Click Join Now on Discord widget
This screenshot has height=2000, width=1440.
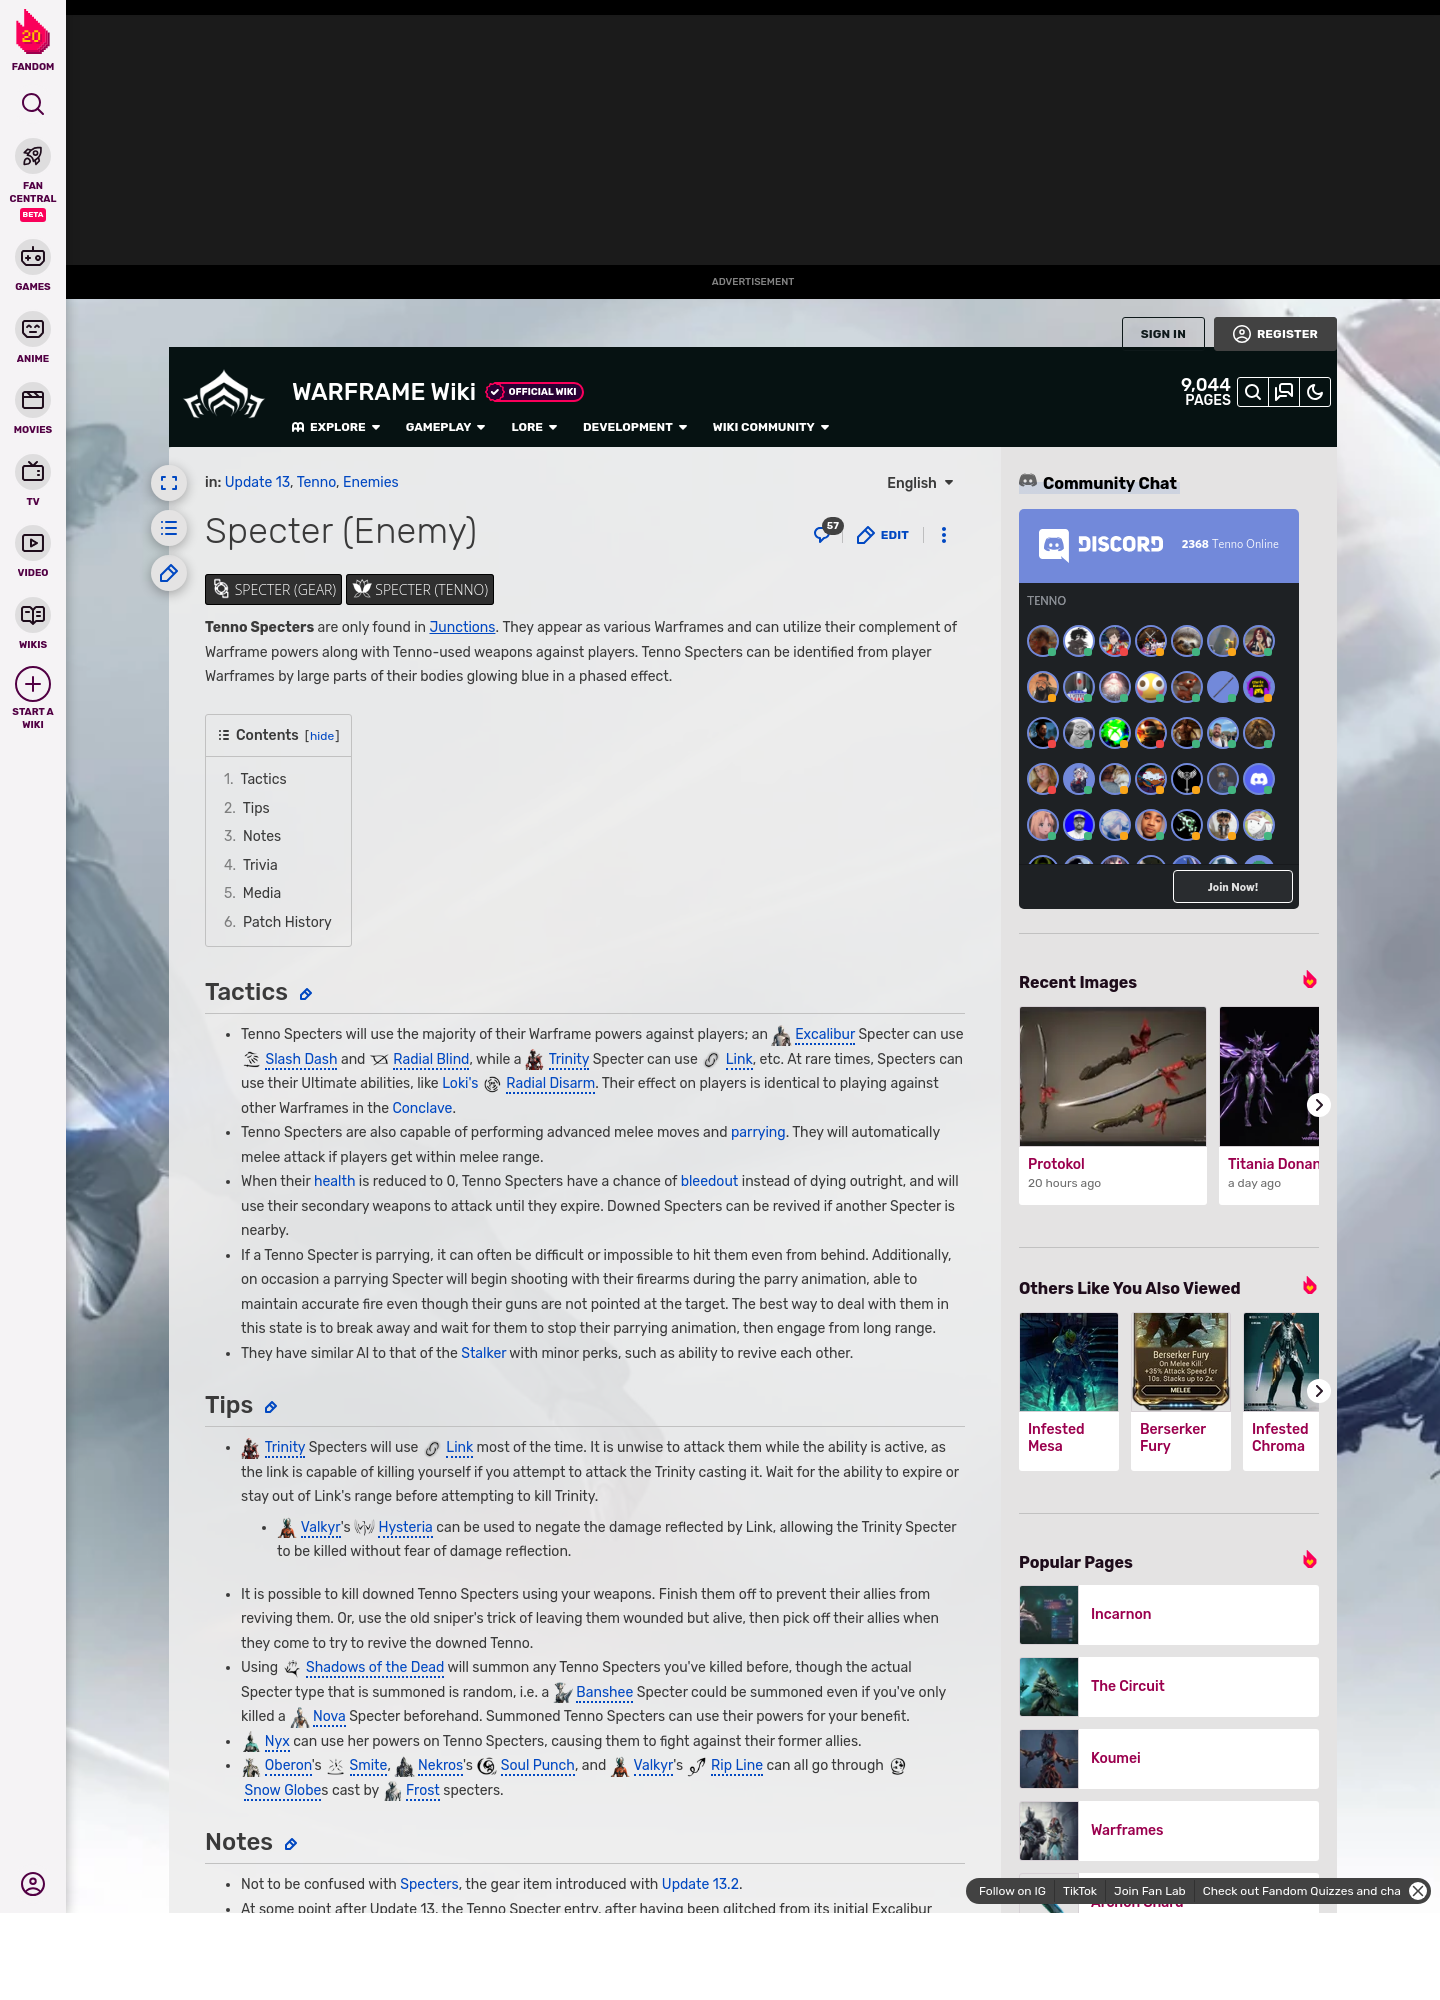point(1233,887)
